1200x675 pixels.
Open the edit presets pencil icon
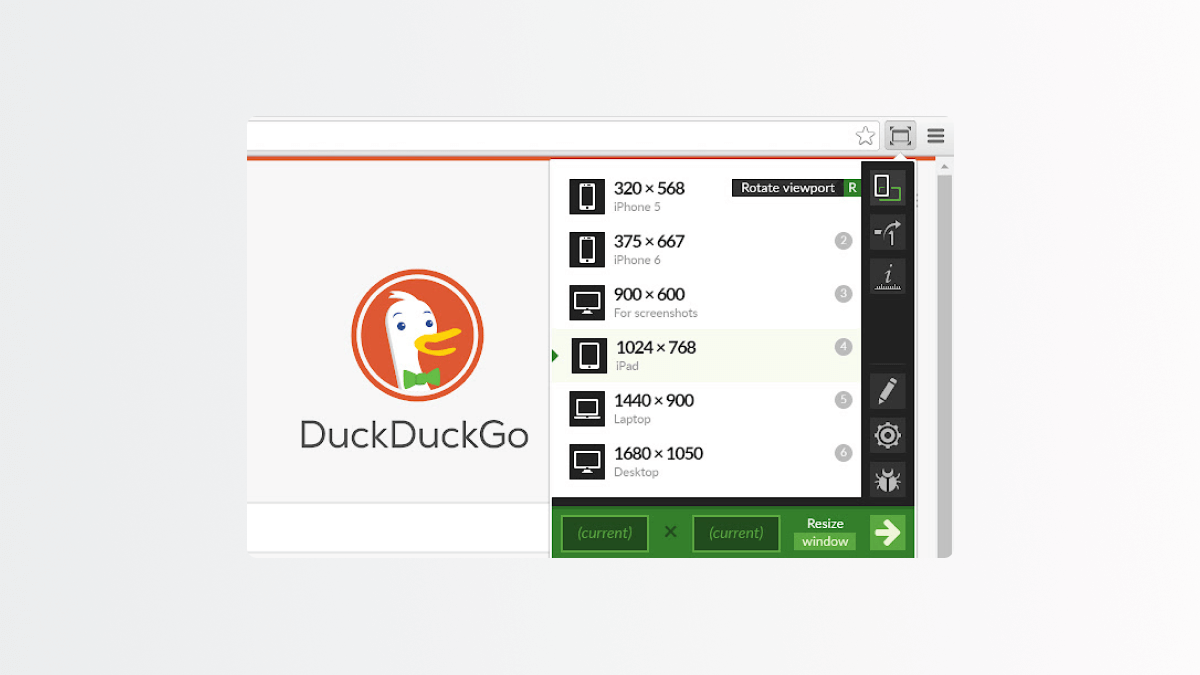click(x=888, y=391)
